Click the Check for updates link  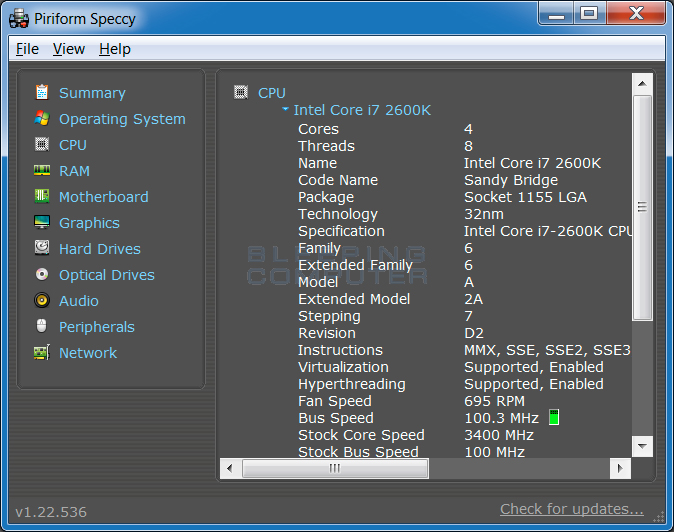571,509
